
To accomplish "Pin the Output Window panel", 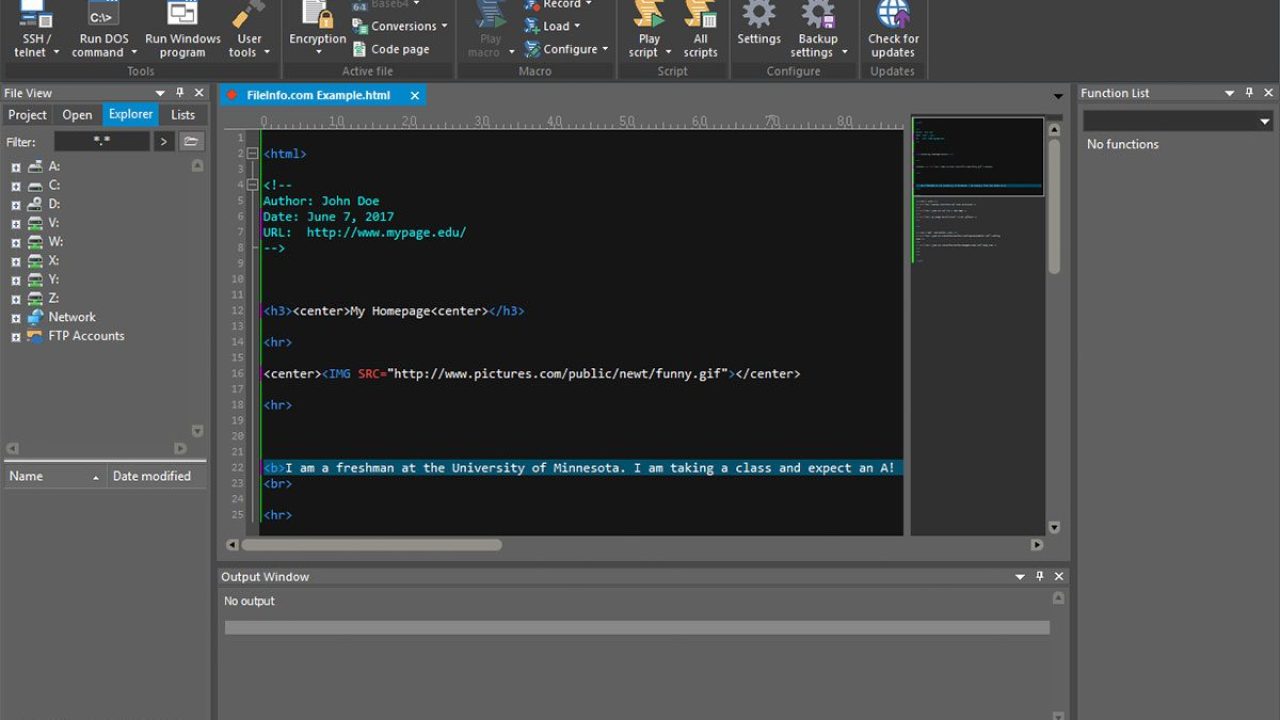I will pyautogui.click(x=1039, y=577).
